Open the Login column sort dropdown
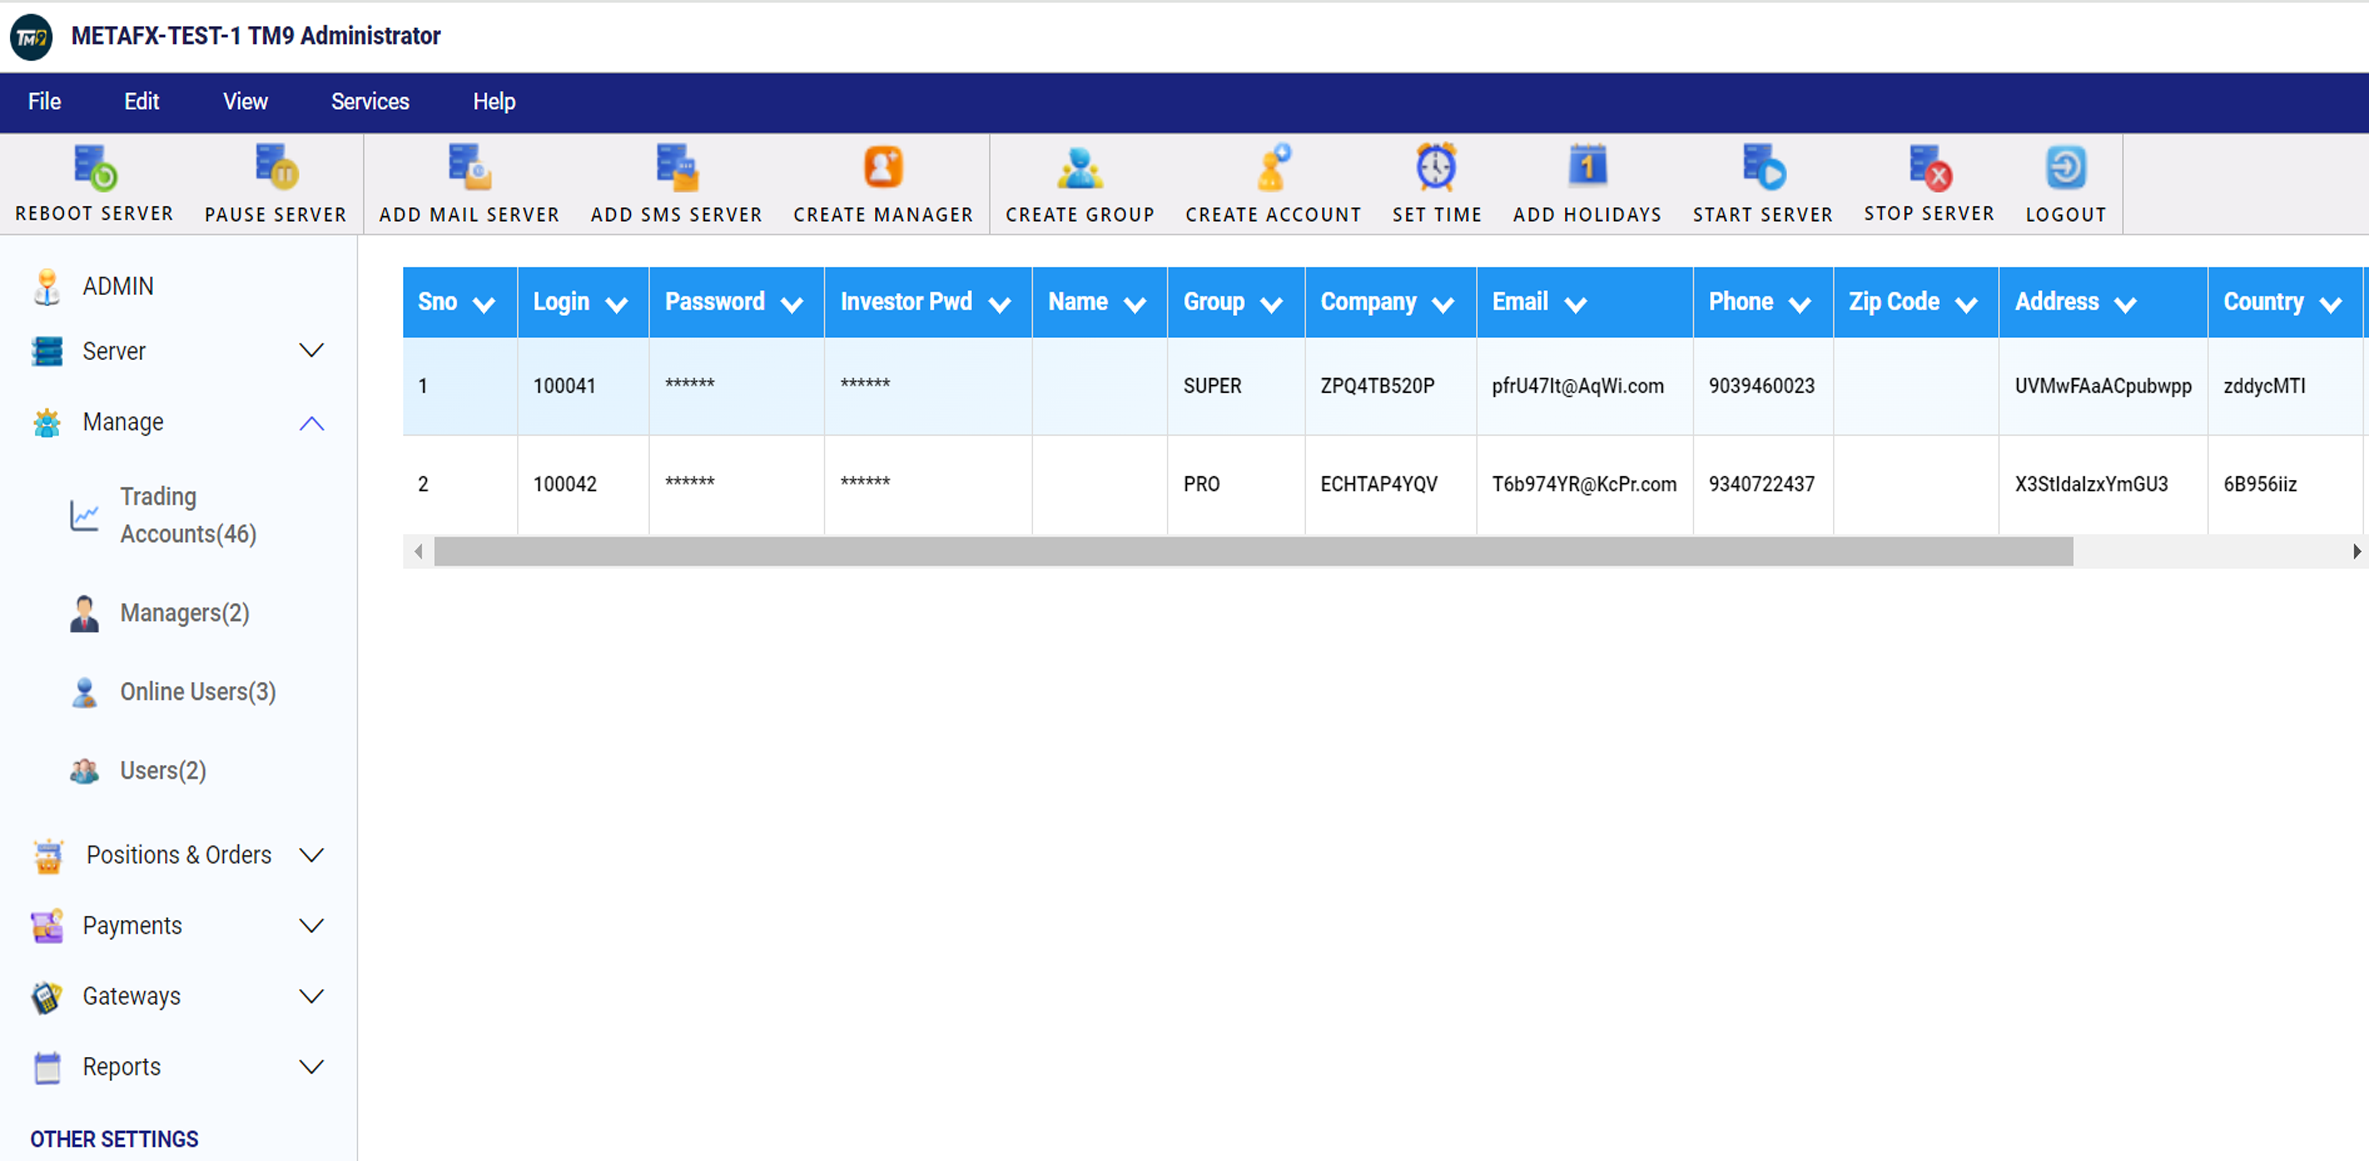2369x1161 pixels. (617, 302)
